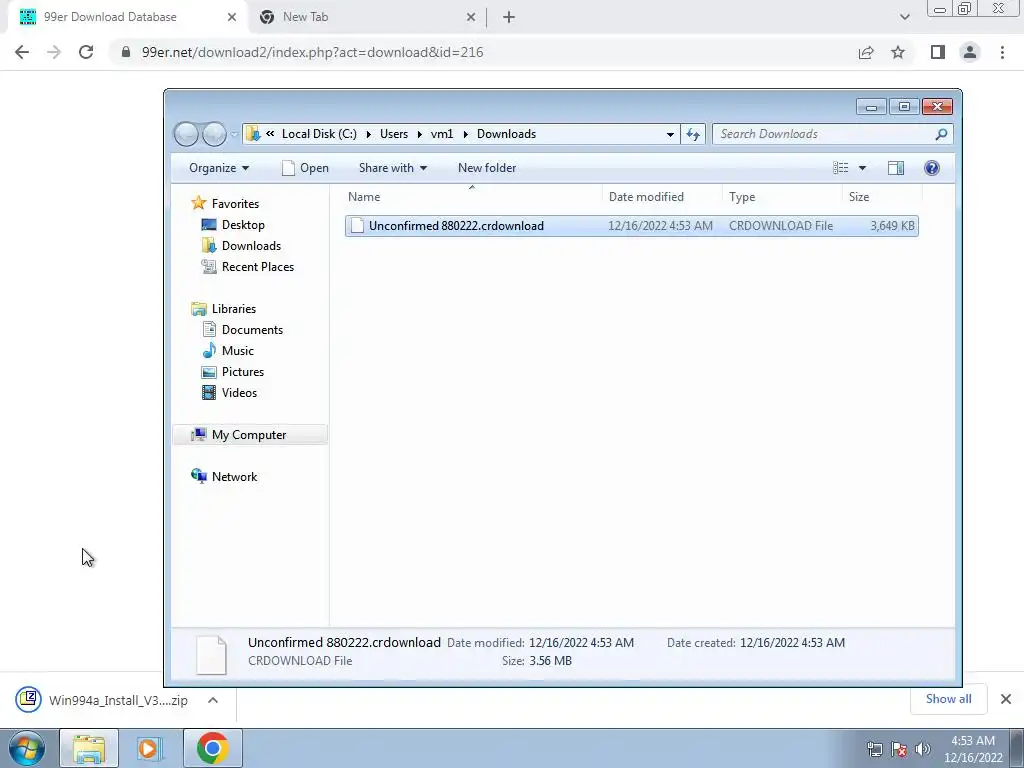Open the Share with dropdown
The width and height of the screenshot is (1024, 768).
pos(392,168)
